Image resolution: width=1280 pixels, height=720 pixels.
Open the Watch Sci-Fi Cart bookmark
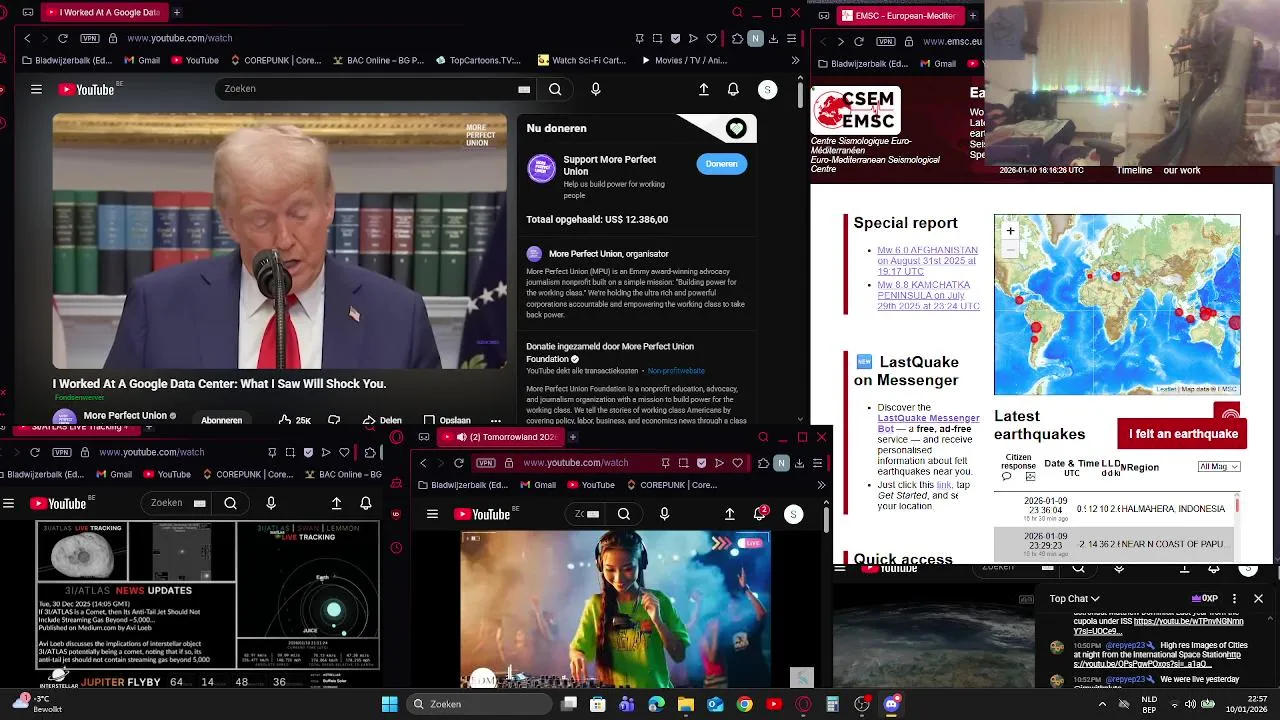click(x=580, y=60)
